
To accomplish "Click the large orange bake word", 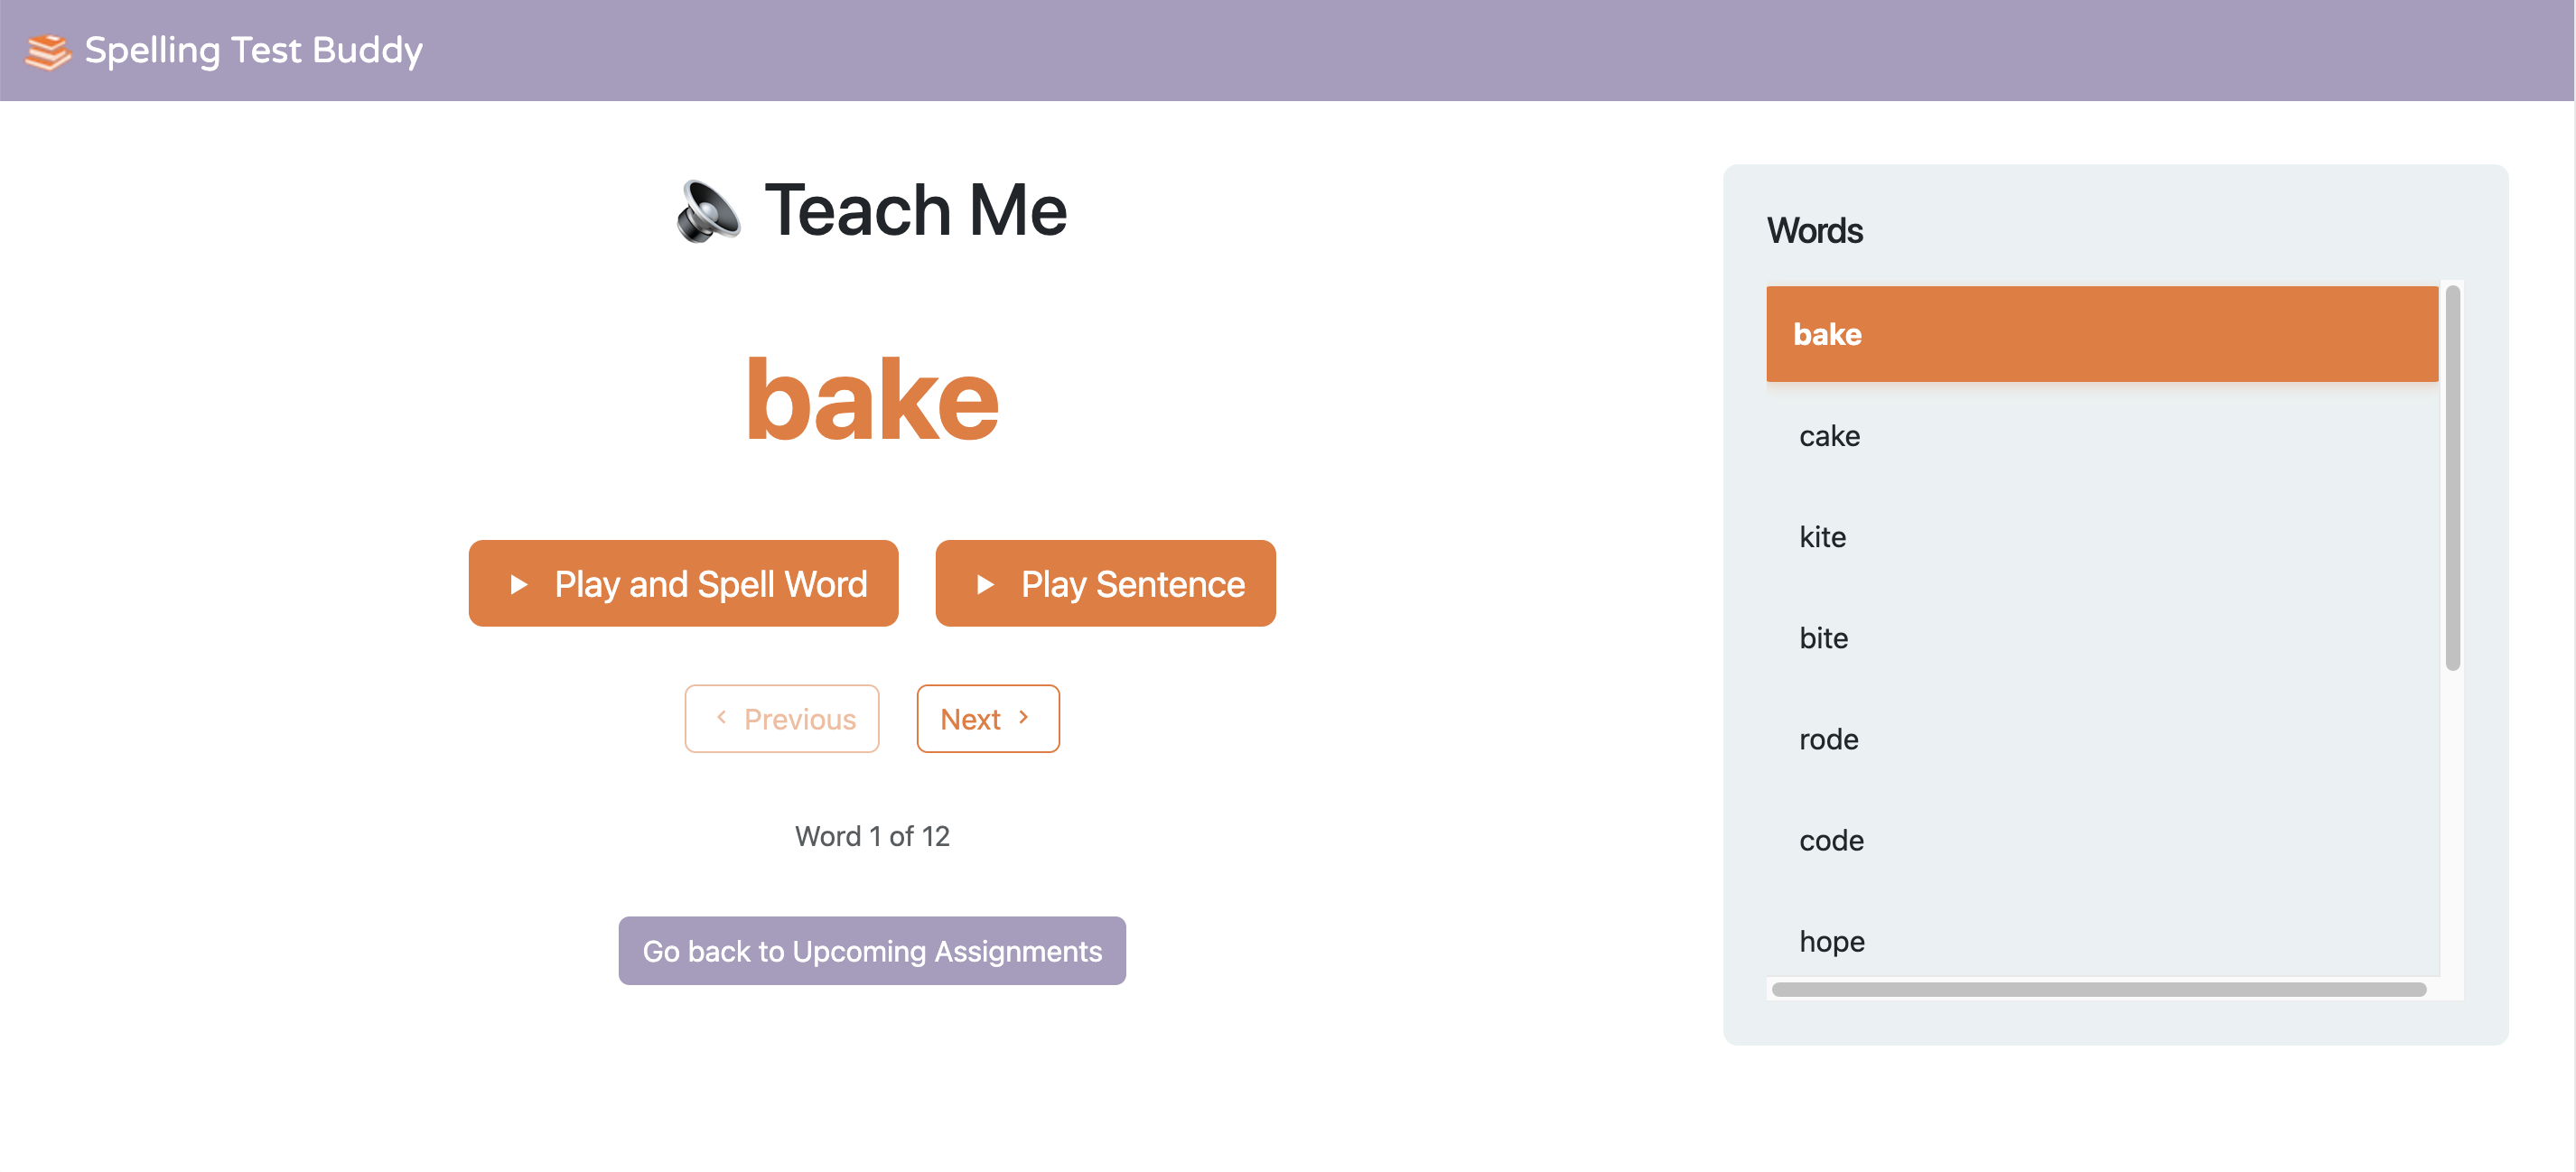I will click(x=872, y=400).
